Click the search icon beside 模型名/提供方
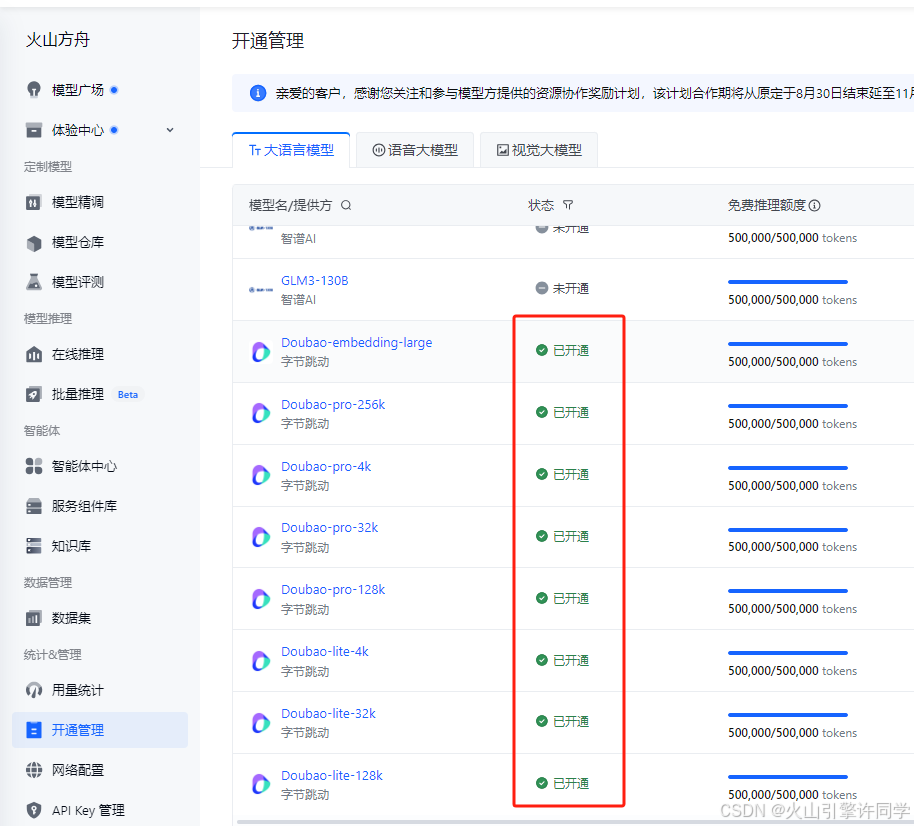 [346, 205]
